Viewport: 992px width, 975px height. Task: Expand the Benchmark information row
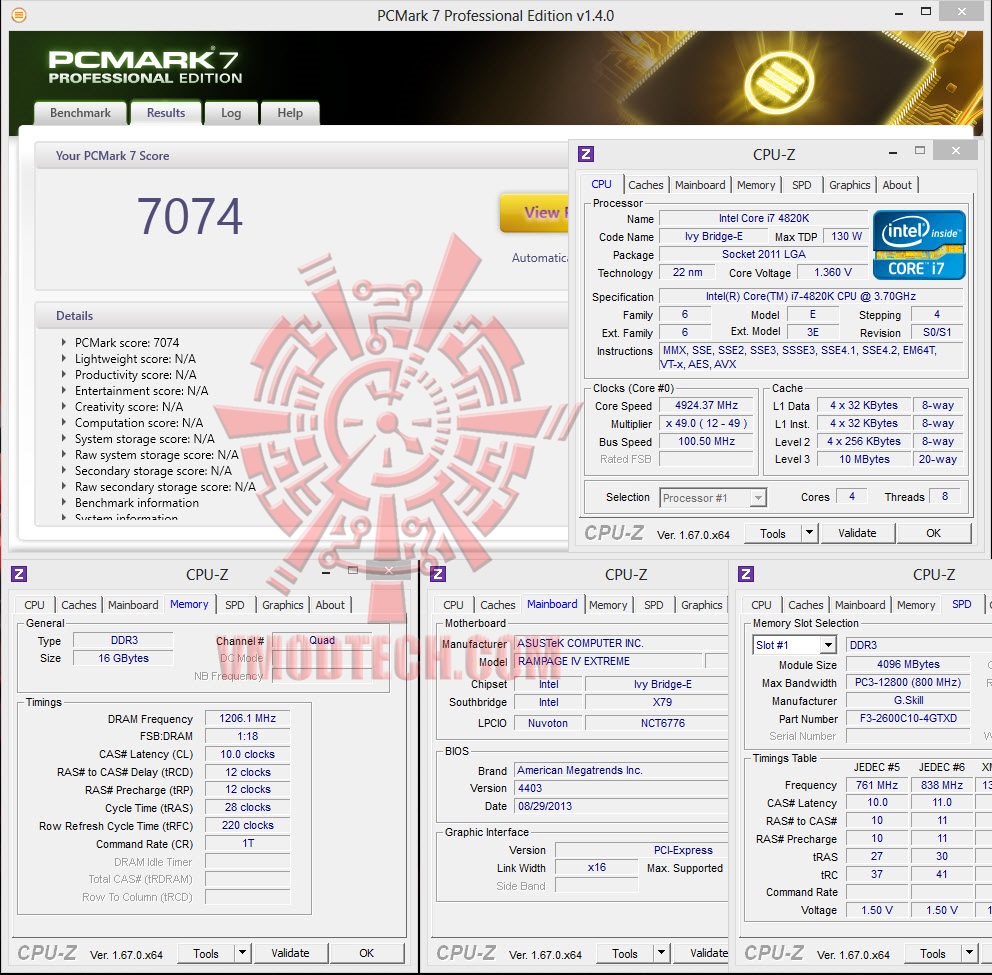63,502
